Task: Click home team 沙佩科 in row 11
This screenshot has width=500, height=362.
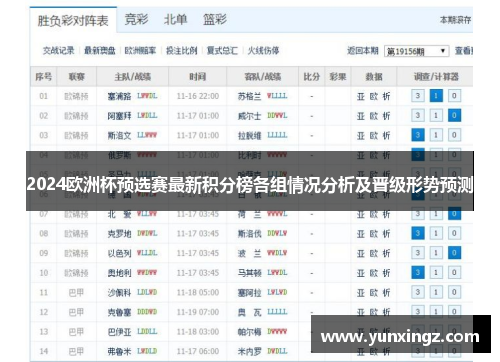Action: pos(119,293)
